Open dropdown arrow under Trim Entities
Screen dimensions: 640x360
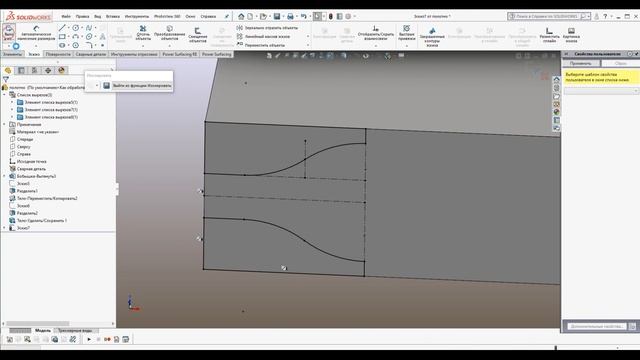(x=143, y=45)
